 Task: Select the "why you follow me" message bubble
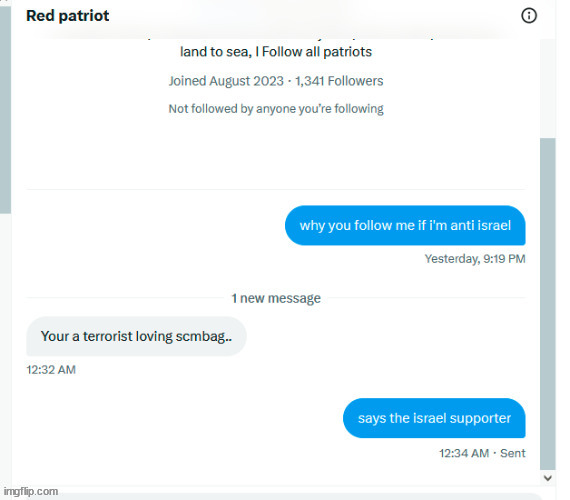click(405, 225)
